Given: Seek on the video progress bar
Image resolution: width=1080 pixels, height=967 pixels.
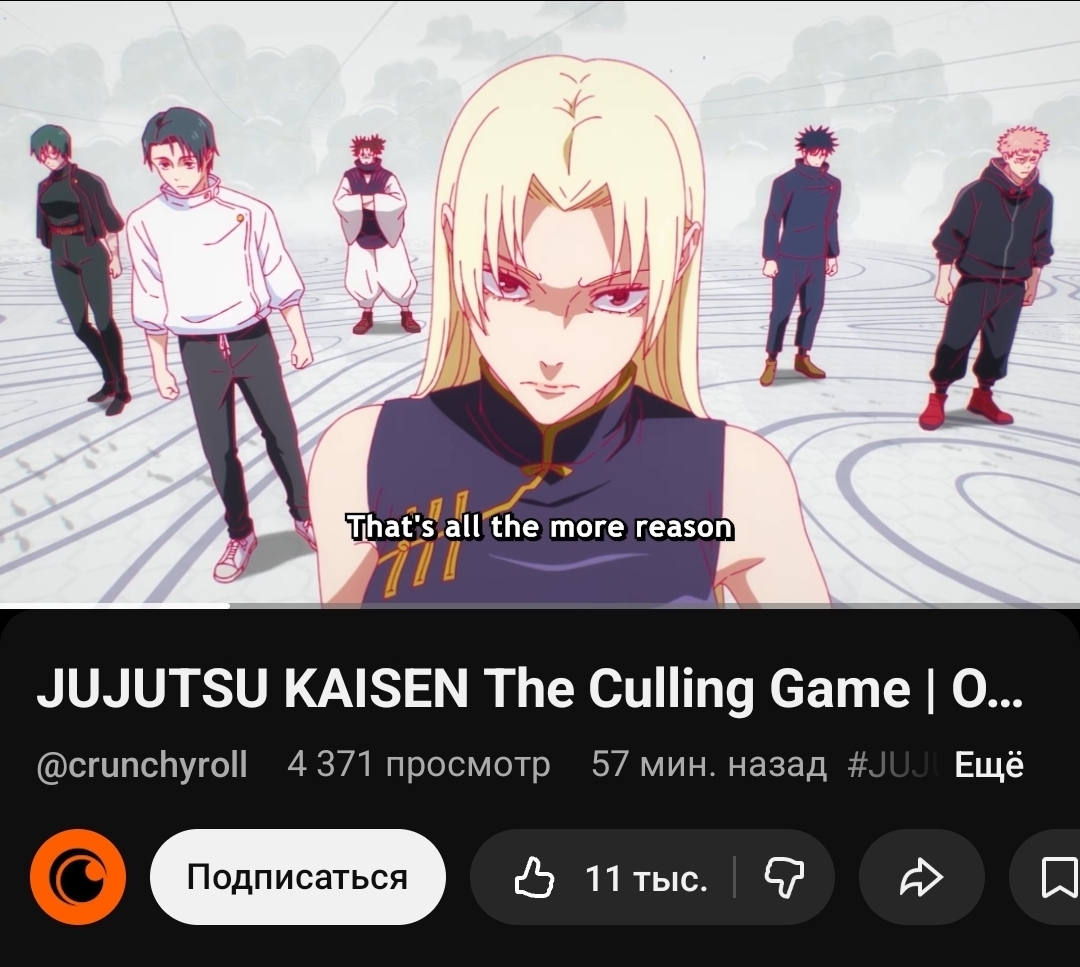Looking at the screenshot, I should click(x=540, y=606).
